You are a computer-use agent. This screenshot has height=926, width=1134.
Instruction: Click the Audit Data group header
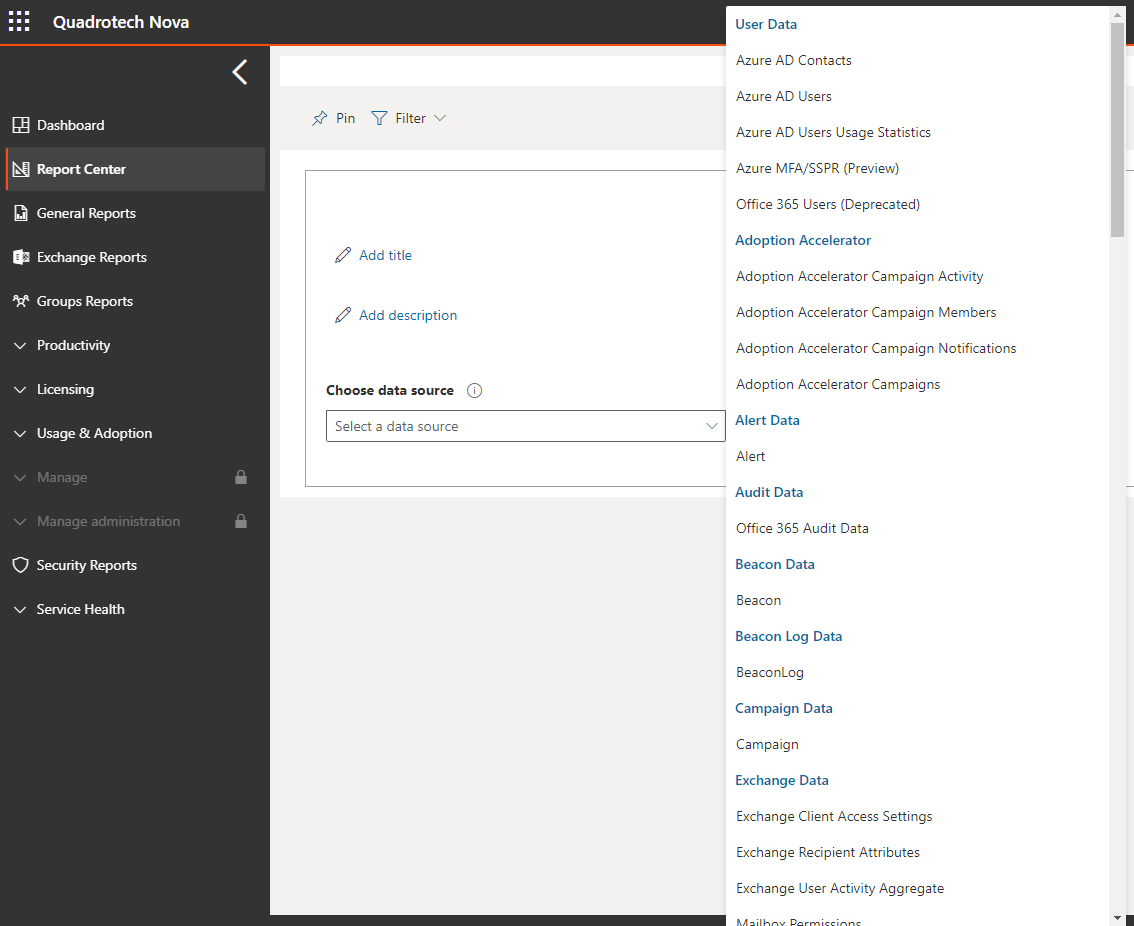click(x=769, y=493)
